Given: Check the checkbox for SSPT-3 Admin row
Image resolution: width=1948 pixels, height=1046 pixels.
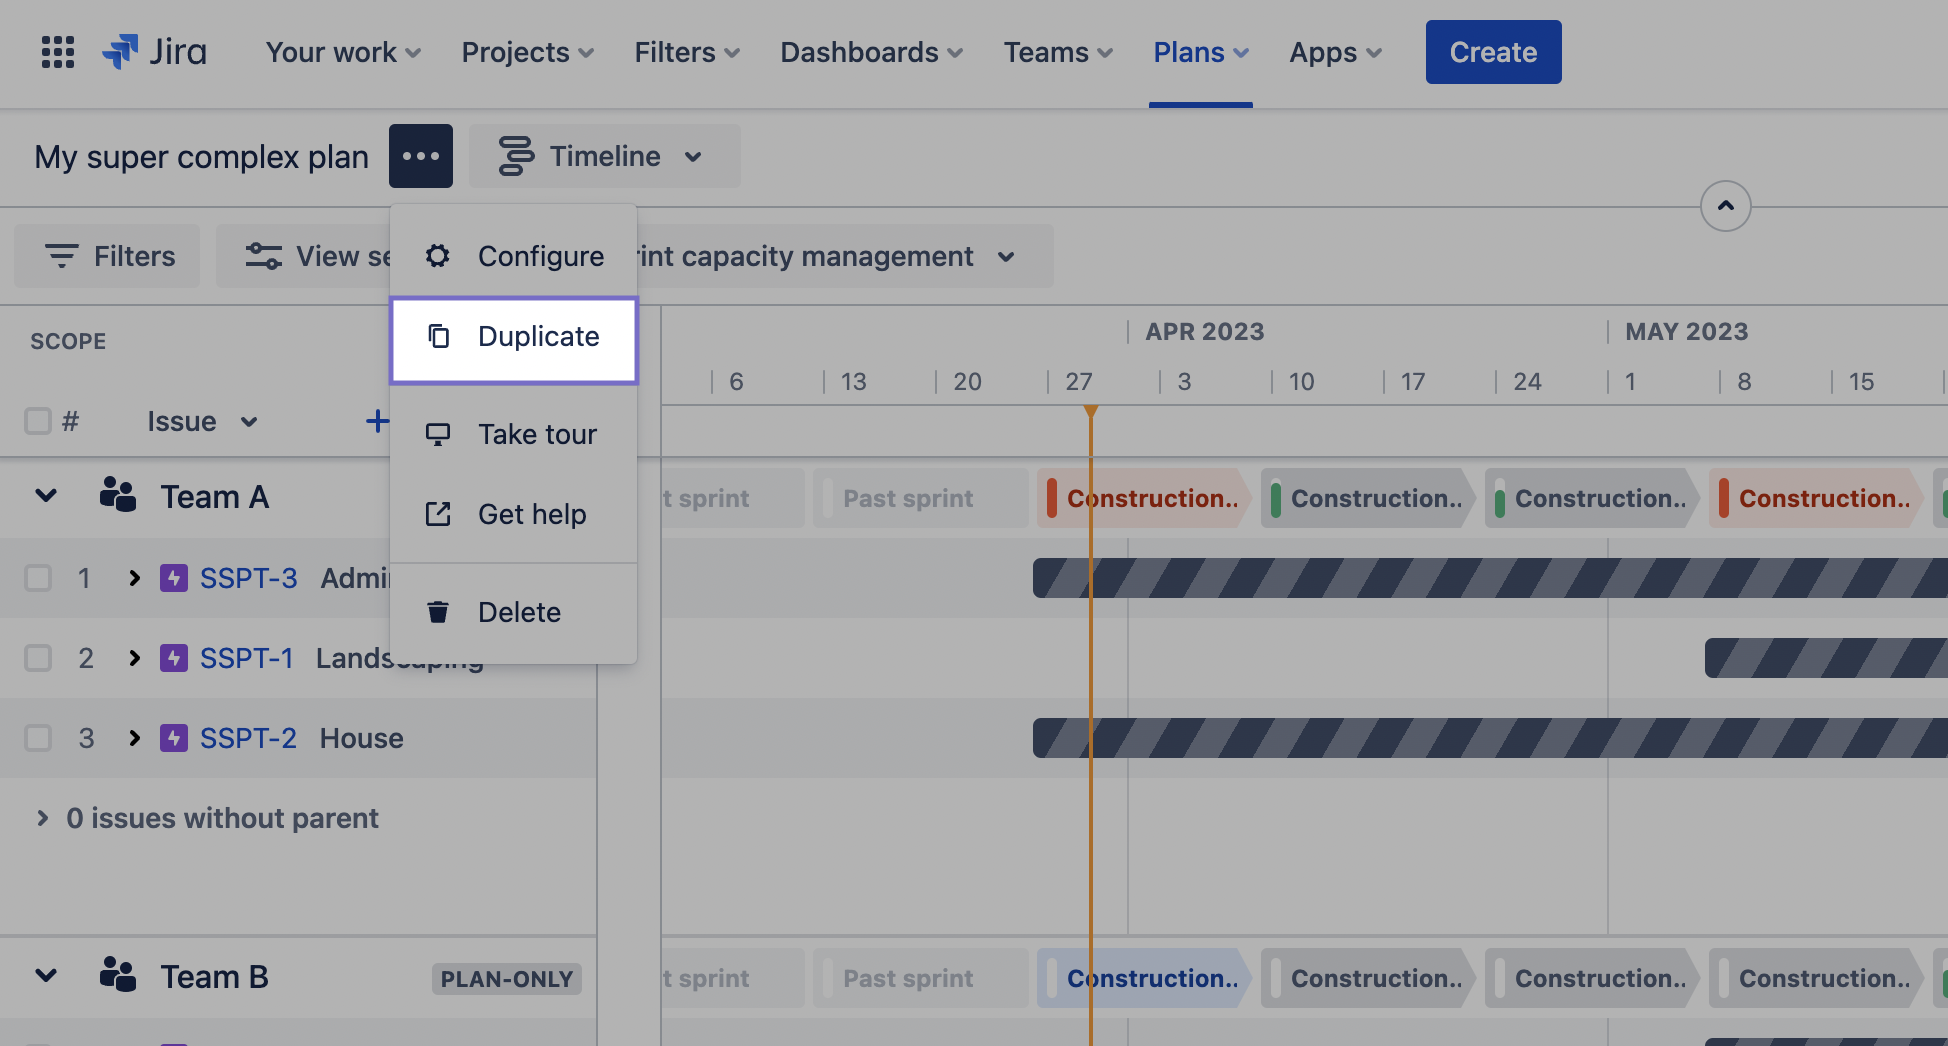Looking at the screenshot, I should (38, 578).
